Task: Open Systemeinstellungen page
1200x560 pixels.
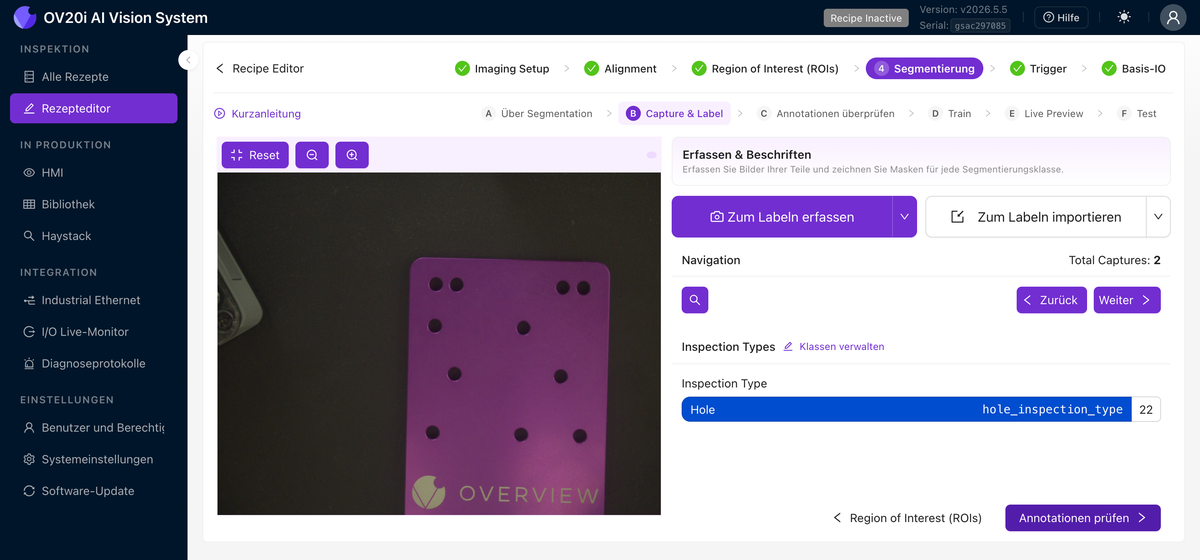Action: 97,459
